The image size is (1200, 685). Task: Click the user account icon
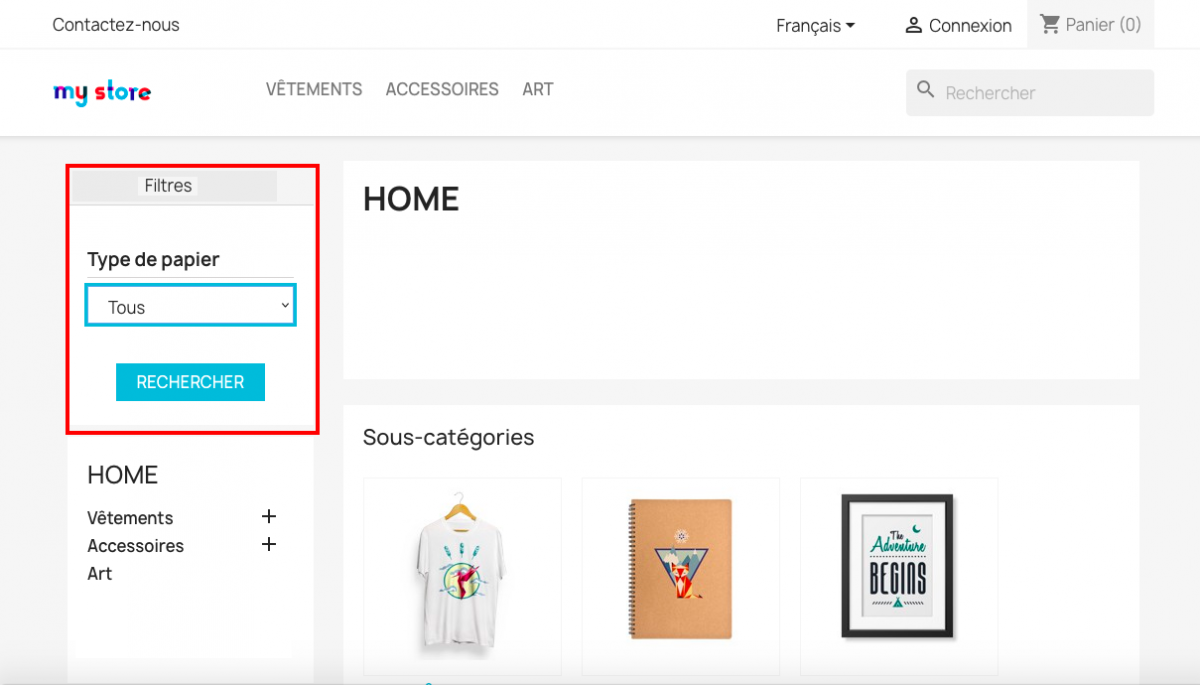[913, 25]
